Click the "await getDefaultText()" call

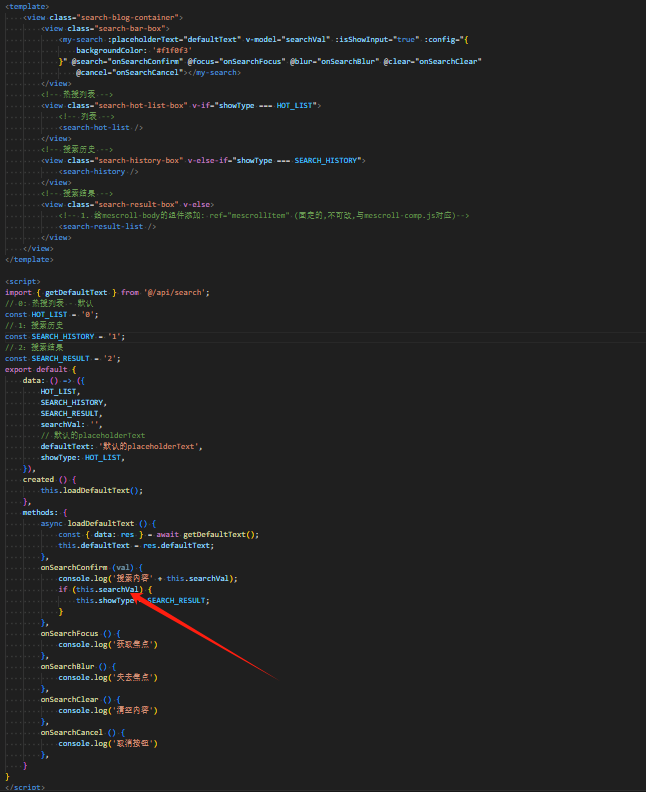coord(208,535)
